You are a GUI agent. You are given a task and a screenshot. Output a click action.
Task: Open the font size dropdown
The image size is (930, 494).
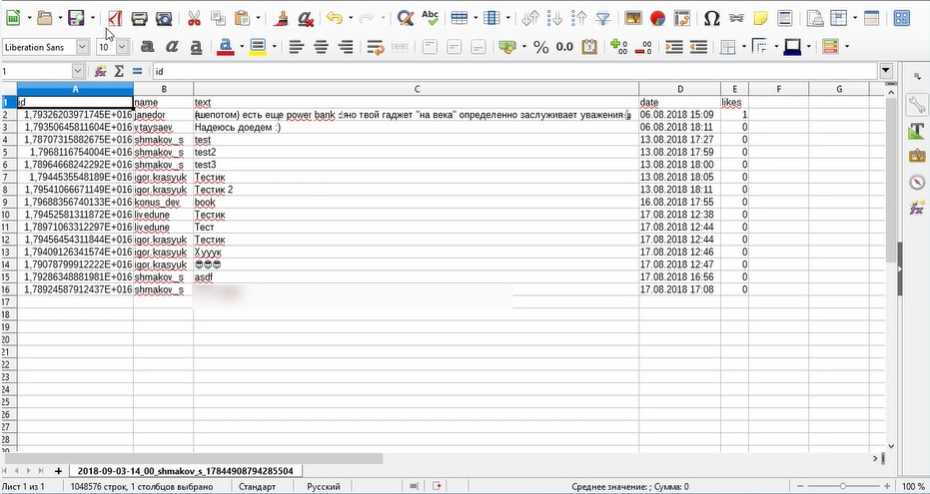click(123, 47)
